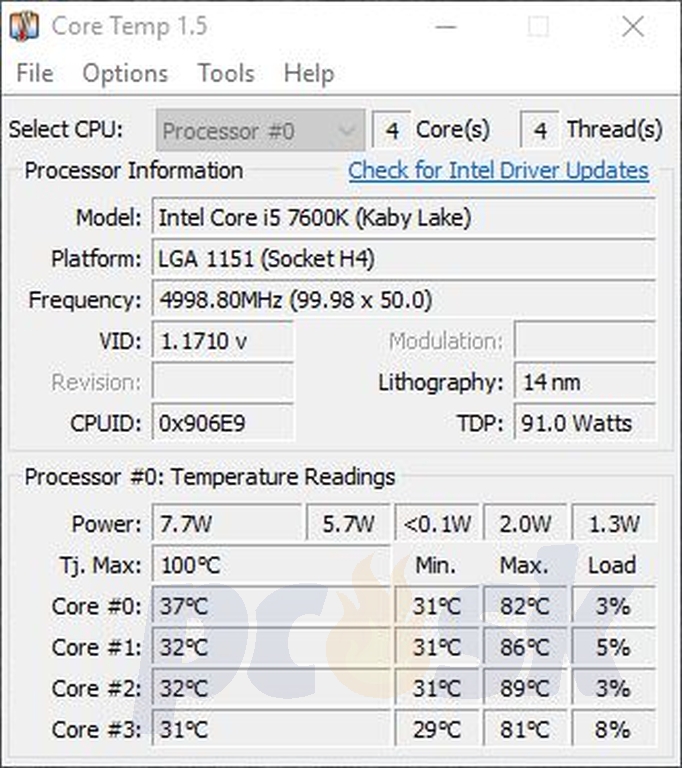Image resolution: width=682 pixels, height=768 pixels.
Task: Click the Lithography value 14 nm
Action: (585, 382)
